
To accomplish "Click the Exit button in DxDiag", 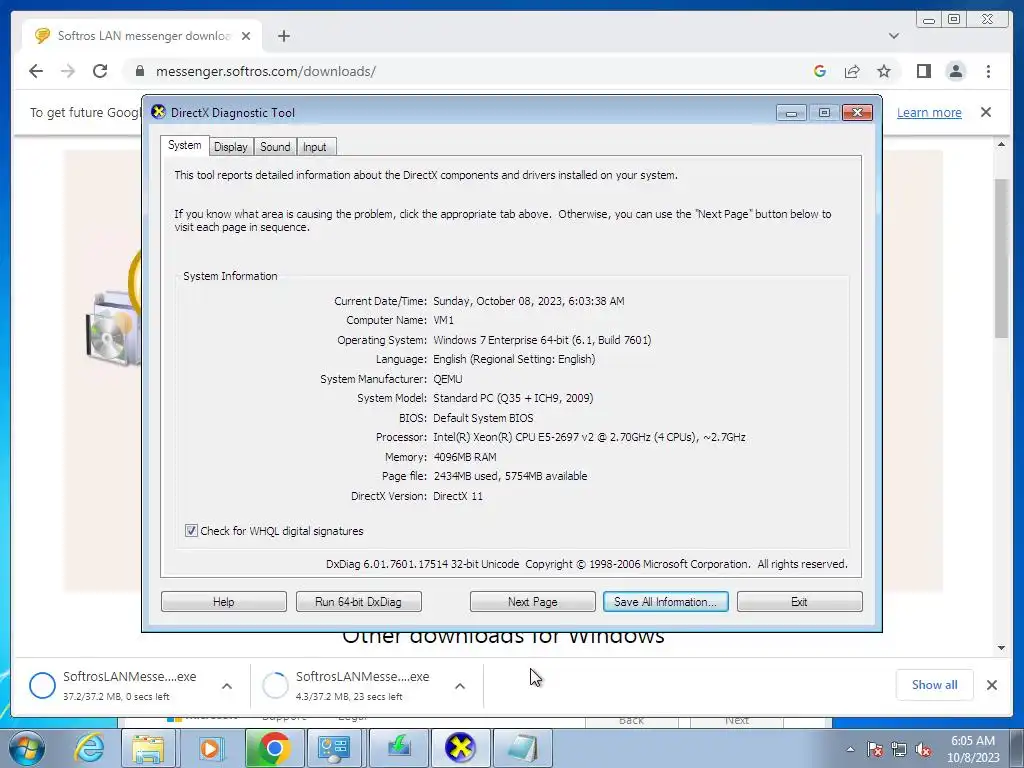I will click(x=799, y=601).
